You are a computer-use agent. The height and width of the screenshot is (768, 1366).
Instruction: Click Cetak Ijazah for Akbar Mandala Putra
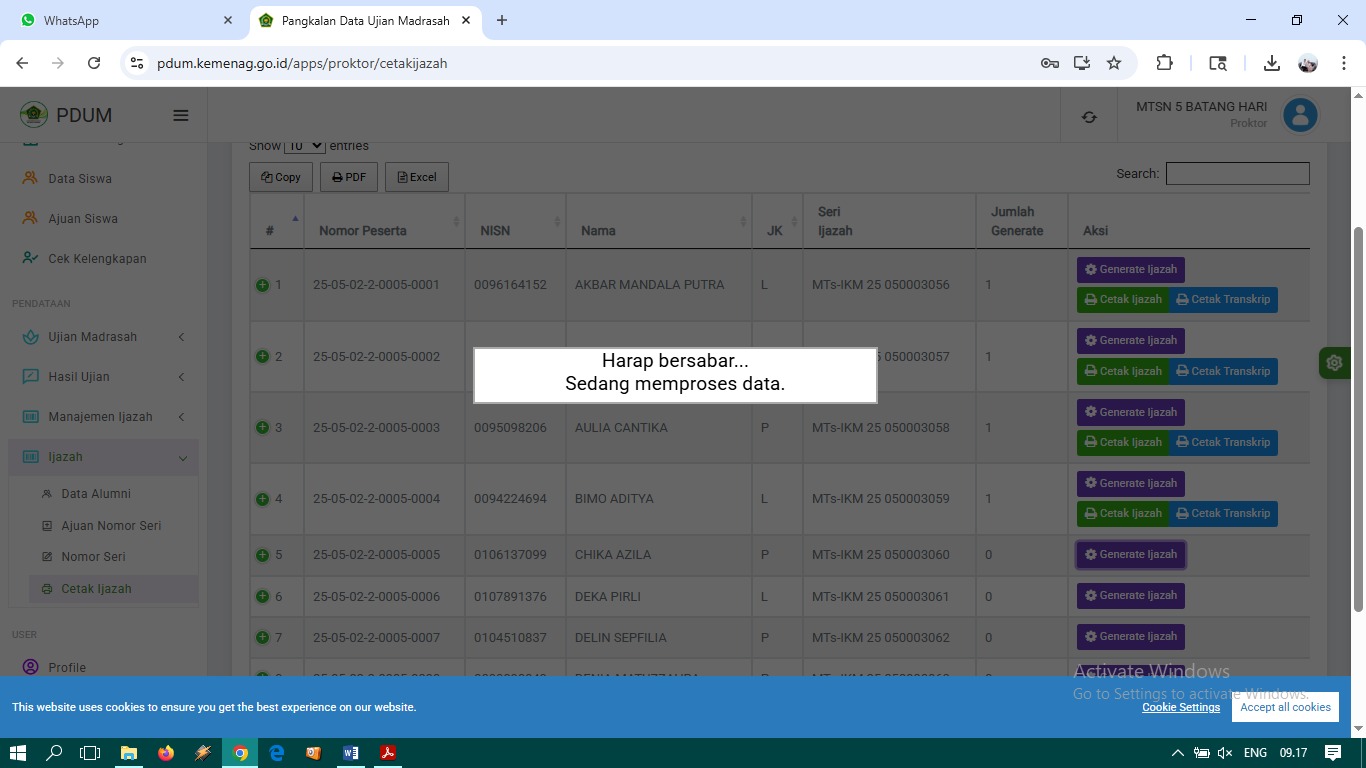1123,300
